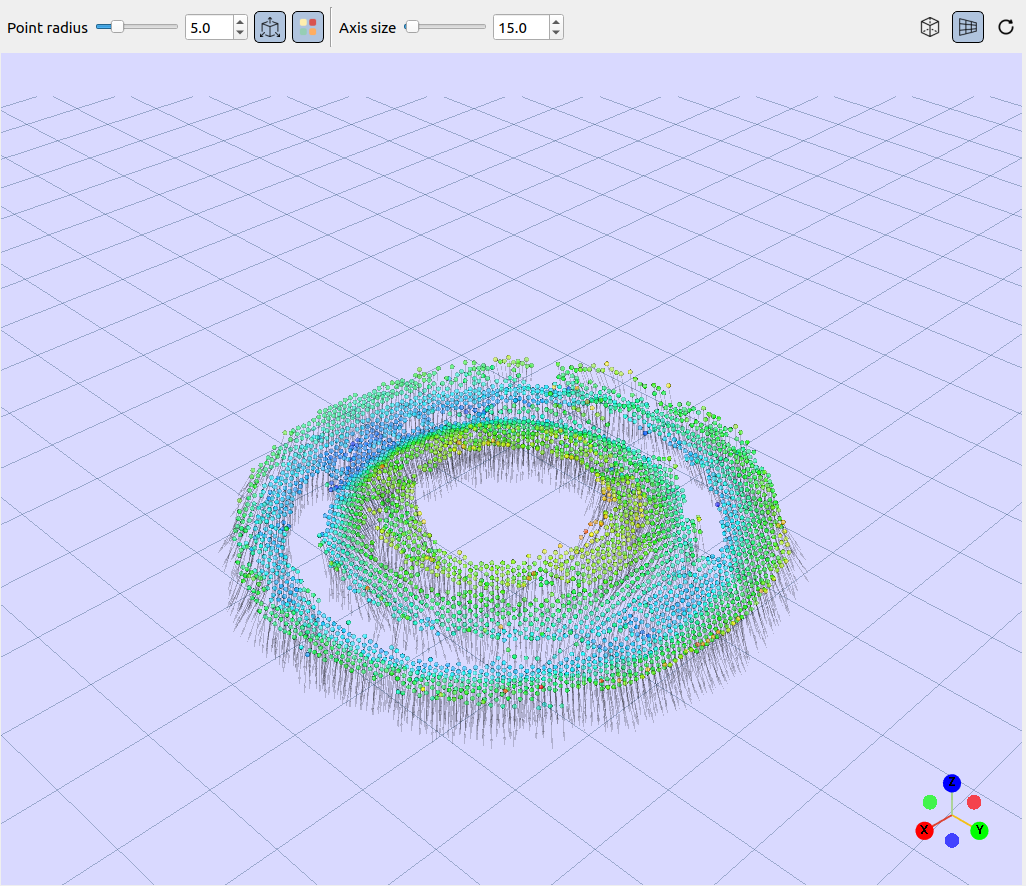Reset the view with the circular arrow icon
Image resolution: width=1026 pixels, height=886 pixels.
click(1006, 27)
